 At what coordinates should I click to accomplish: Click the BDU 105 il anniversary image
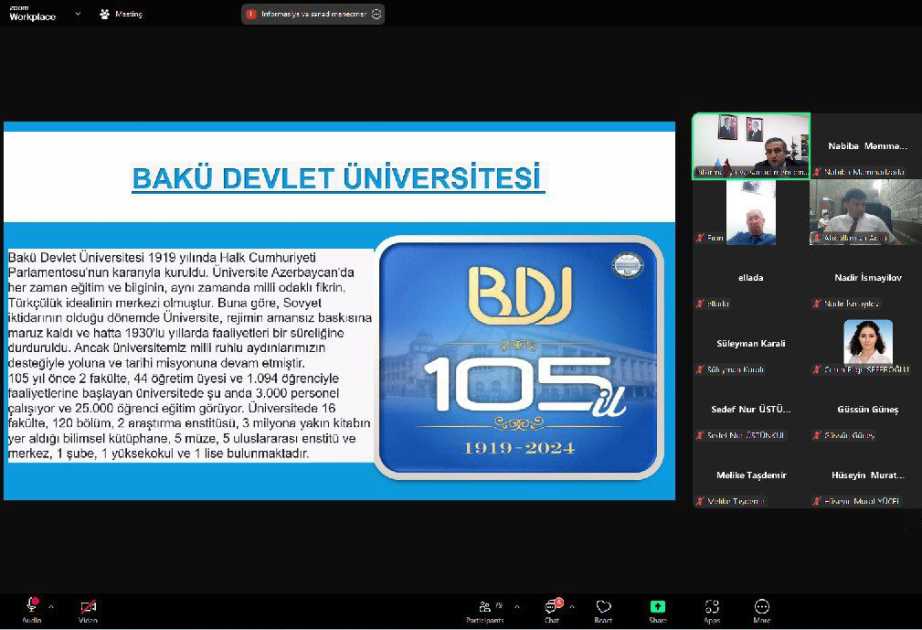pyautogui.click(x=519, y=358)
